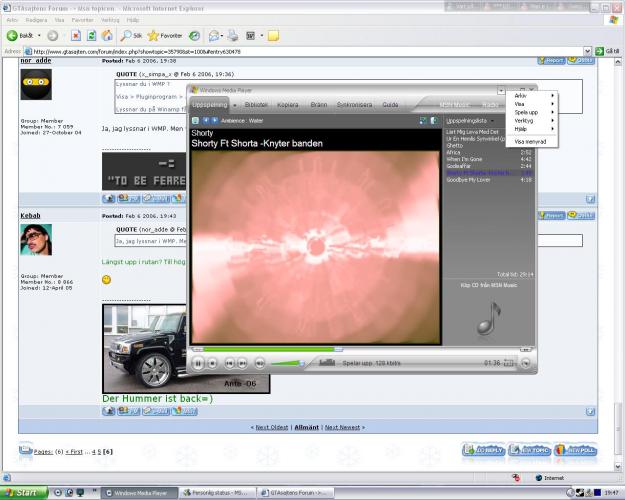Screen dimensions: 625x500
Task: Click the IE Home toolbar icon
Action: tap(106, 35)
